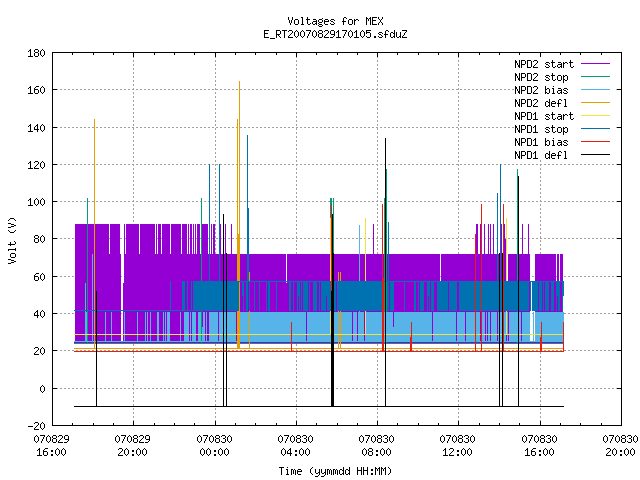Screen dimensions: 640x480
Task: Click the y-axis tick value 120
Action: pos(36,165)
